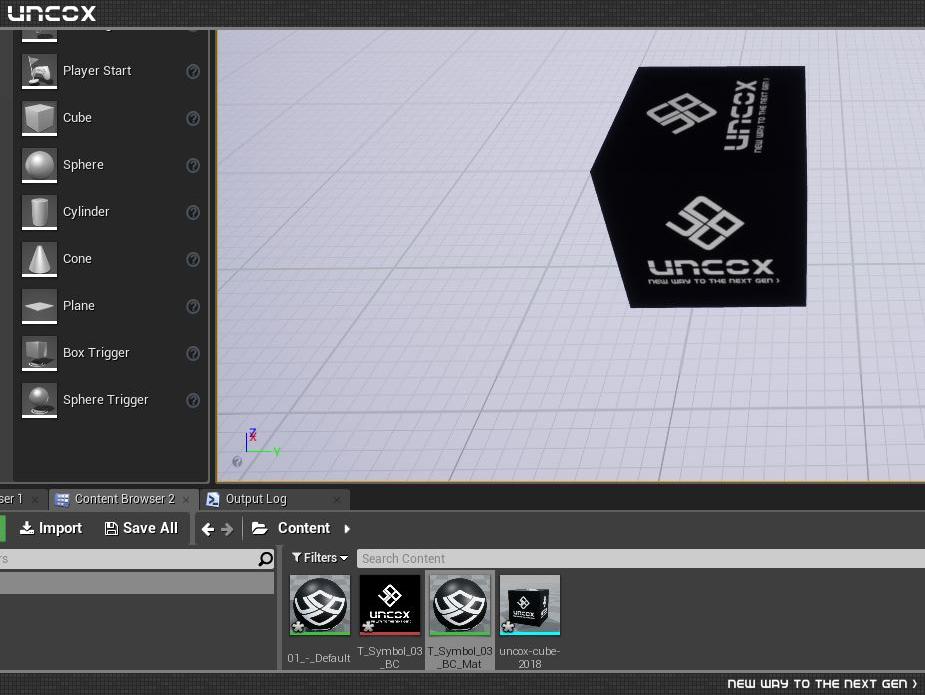The height and width of the screenshot is (695, 925).
Task: Open help for Player Start
Action: 193,71
